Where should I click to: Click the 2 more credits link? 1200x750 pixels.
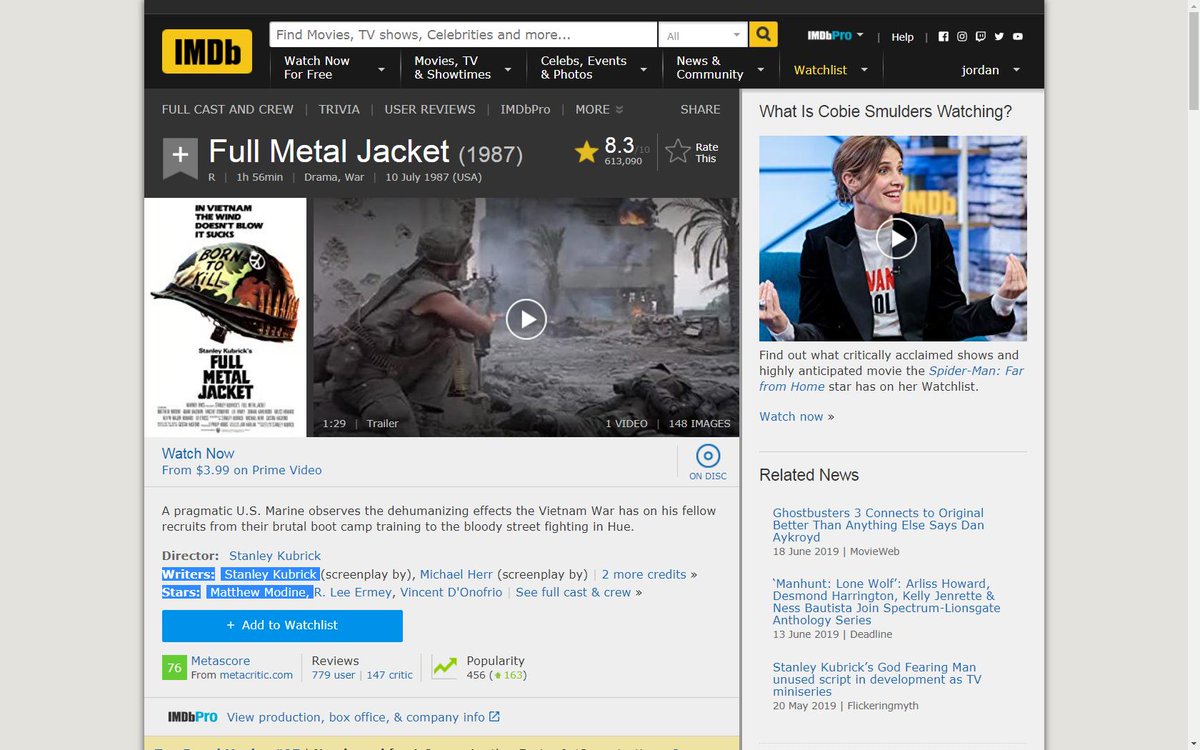tap(644, 574)
